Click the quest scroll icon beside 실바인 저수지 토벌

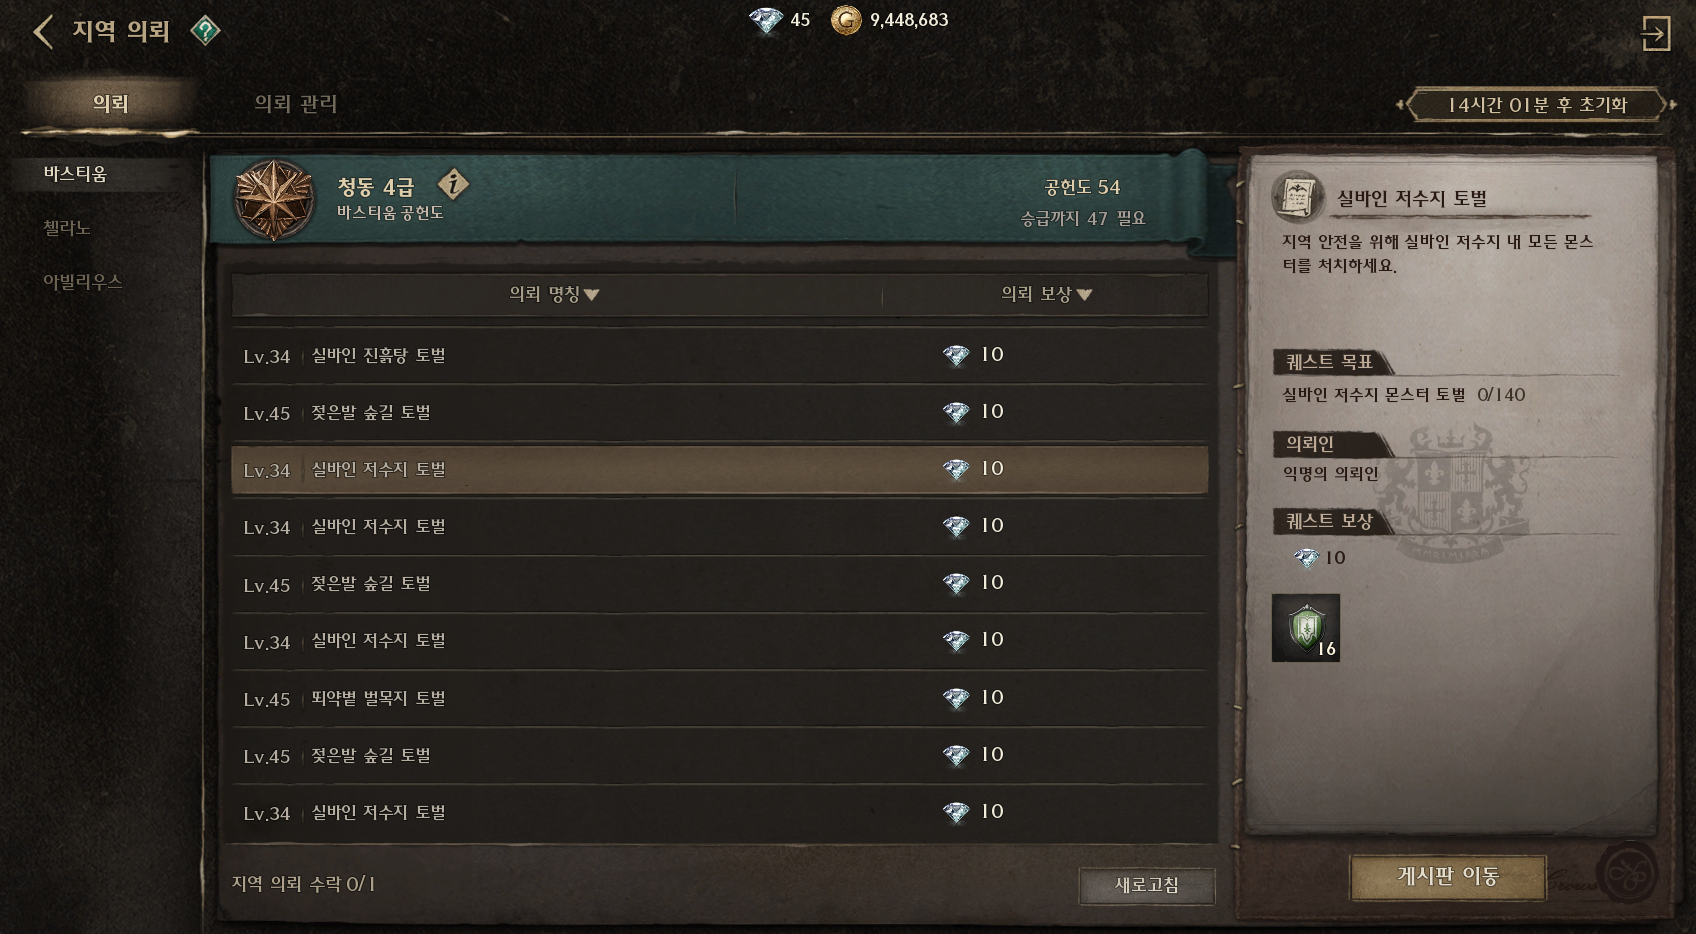coord(1297,197)
